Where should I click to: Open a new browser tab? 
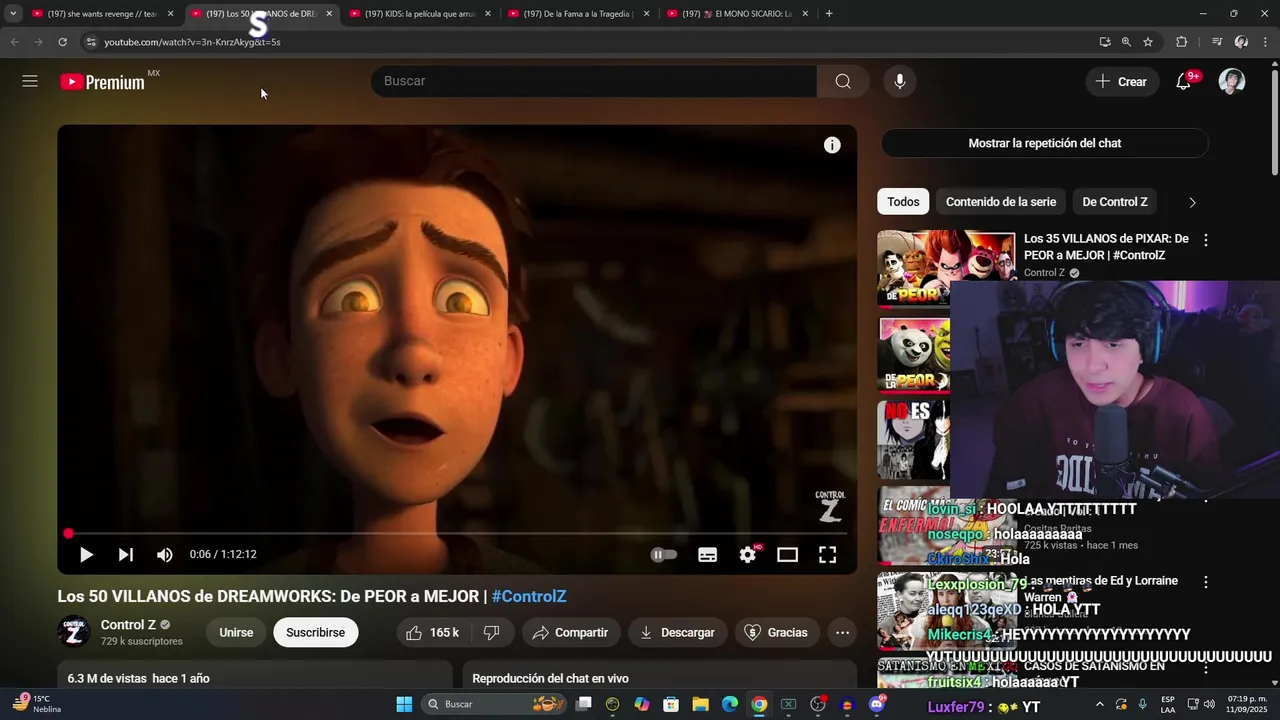pyautogui.click(x=829, y=14)
